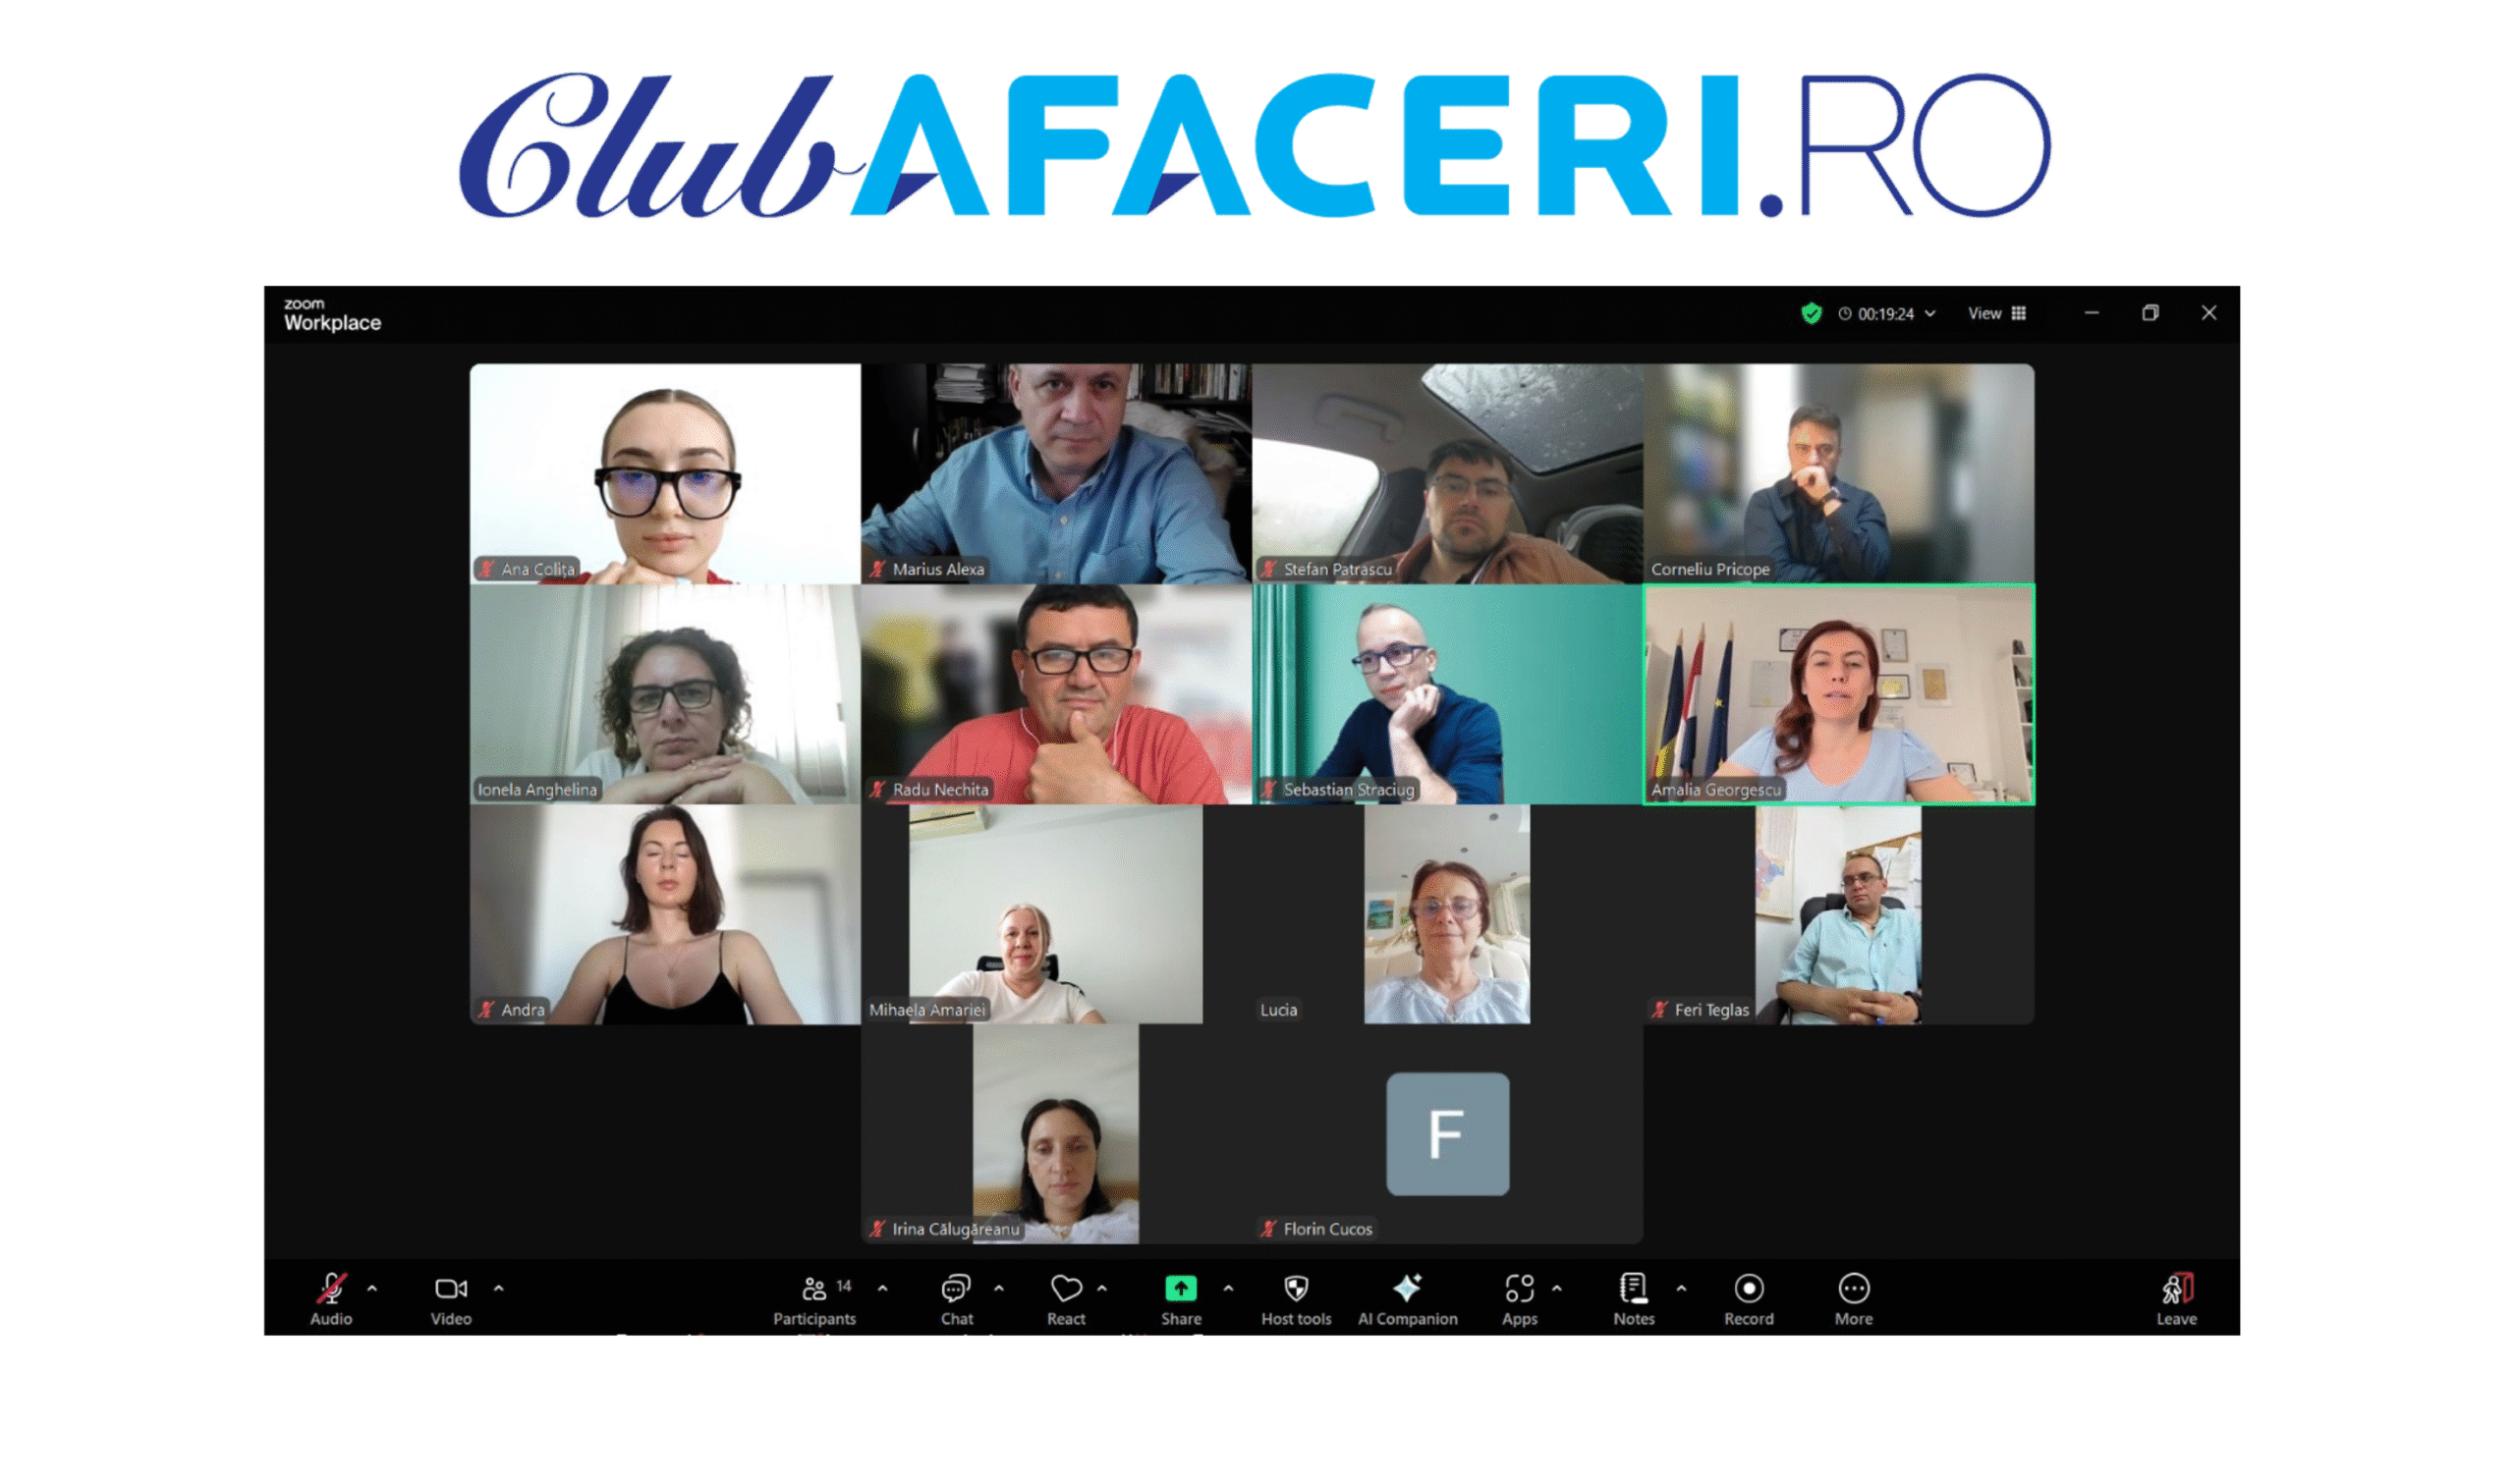Restore down the Zoom Workplace window

[x=2150, y=313]
